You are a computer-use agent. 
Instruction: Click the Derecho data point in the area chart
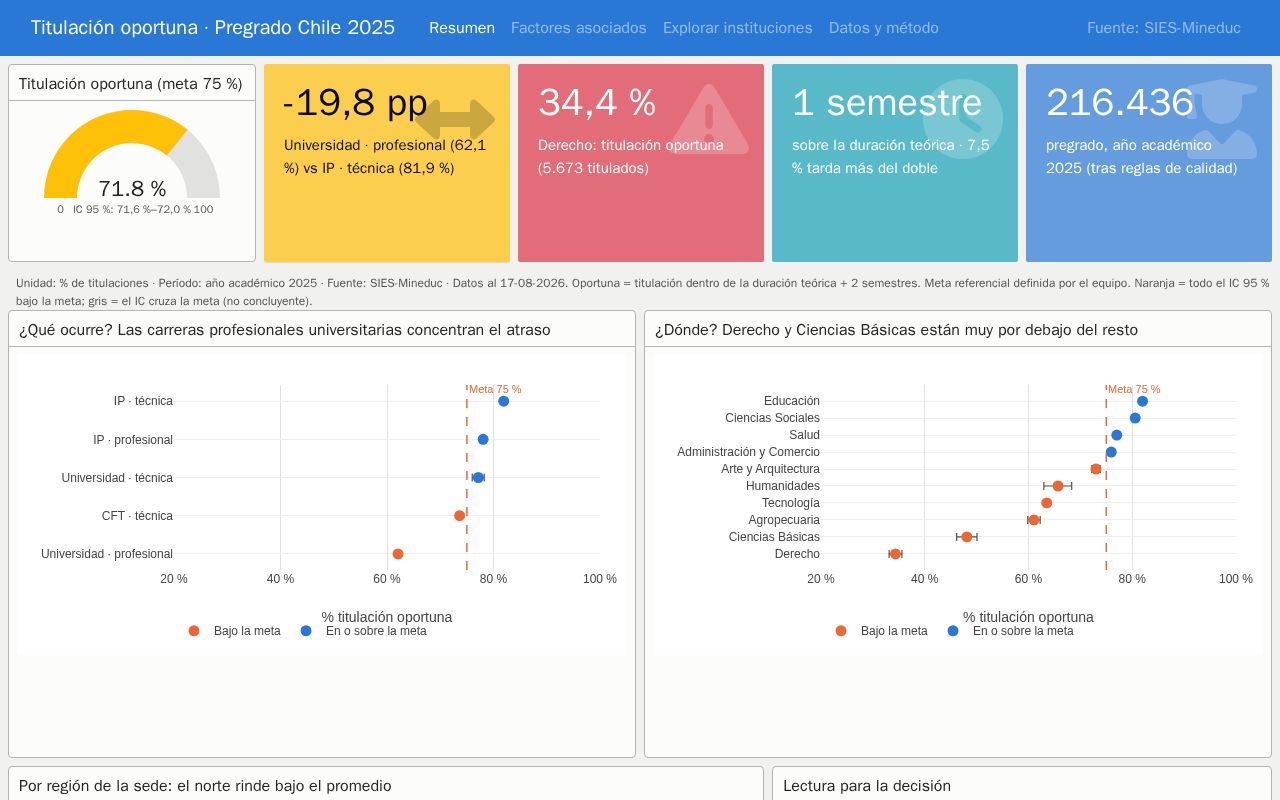coord(895,554)
